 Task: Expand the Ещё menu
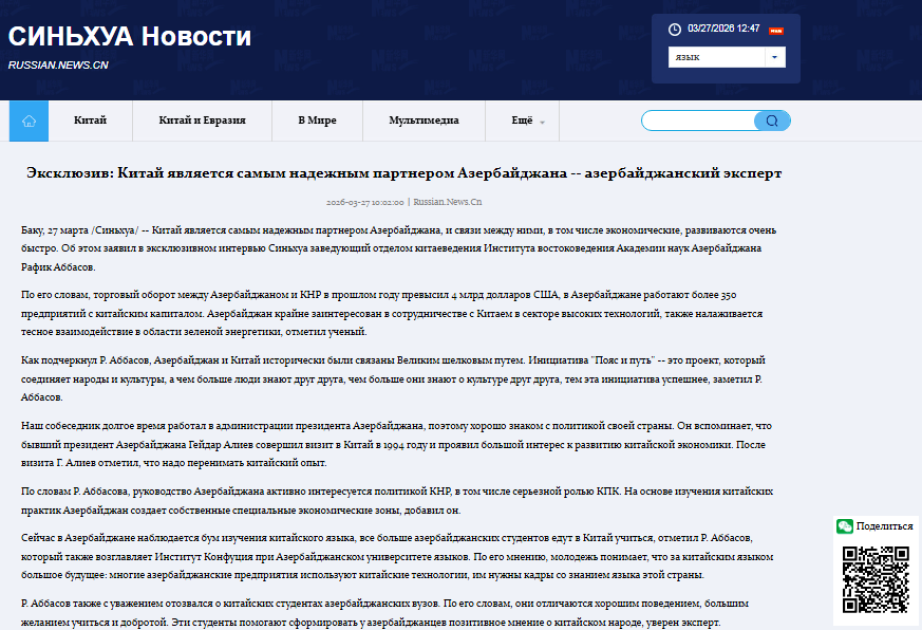(x=527, y=121)
